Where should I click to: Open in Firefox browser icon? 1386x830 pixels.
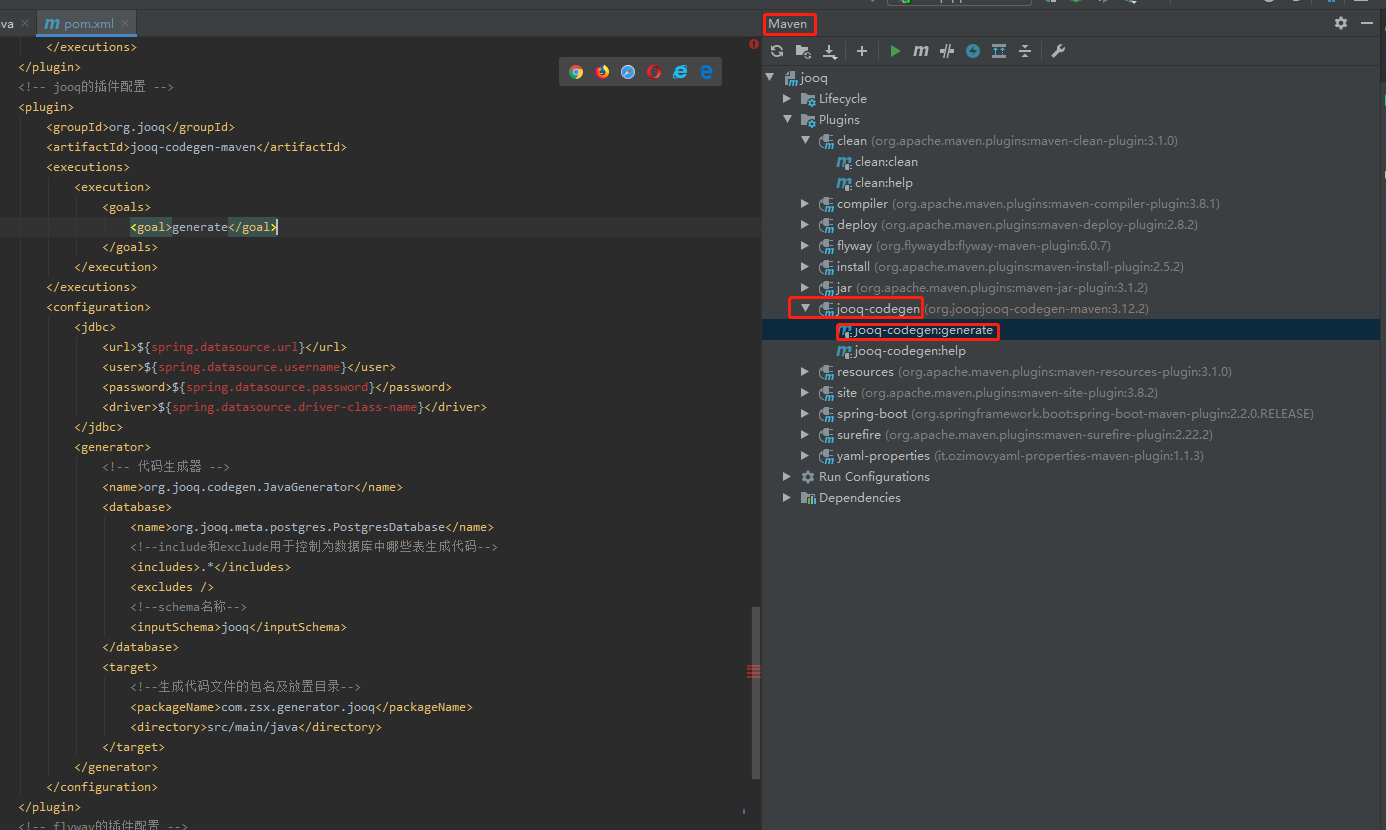602,72
